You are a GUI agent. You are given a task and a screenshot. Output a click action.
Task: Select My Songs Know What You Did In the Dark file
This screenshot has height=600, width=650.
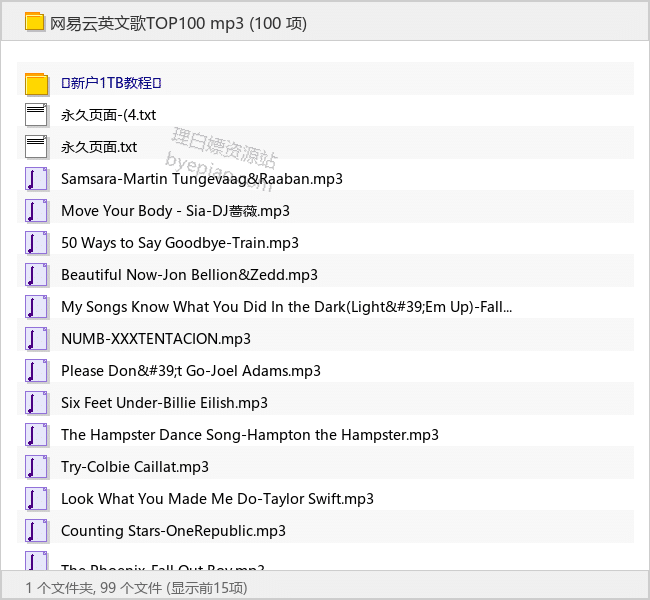pyautogui.click(x=287, y=307)
